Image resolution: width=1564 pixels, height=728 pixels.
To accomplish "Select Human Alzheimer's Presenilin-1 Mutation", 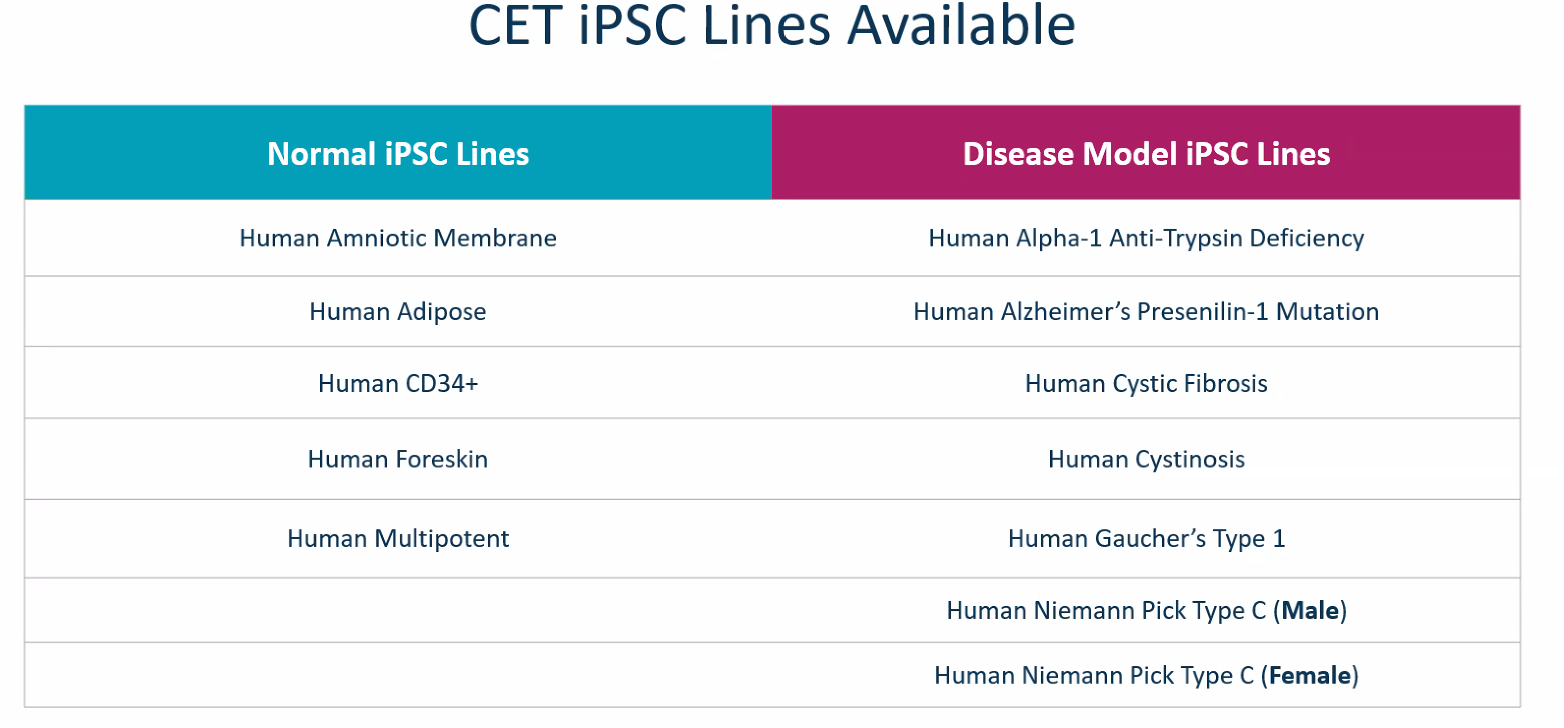I will pyautogui.click(x=1146, y=311).
